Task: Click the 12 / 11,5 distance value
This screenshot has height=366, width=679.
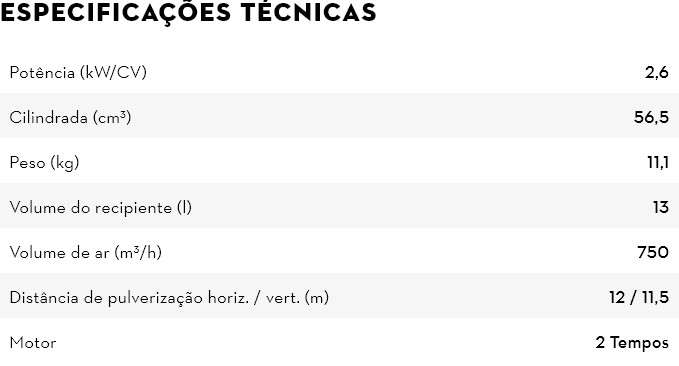Action: [639, 298]
